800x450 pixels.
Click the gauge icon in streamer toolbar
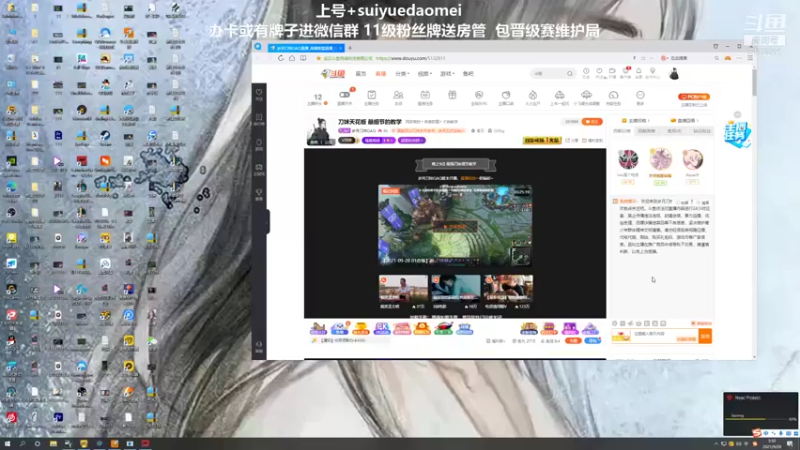pos(613,97)
